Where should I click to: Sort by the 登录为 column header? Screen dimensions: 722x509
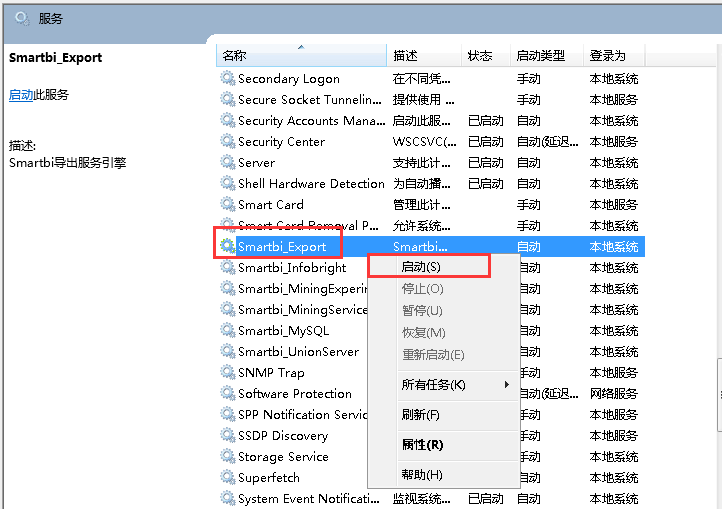614,56
